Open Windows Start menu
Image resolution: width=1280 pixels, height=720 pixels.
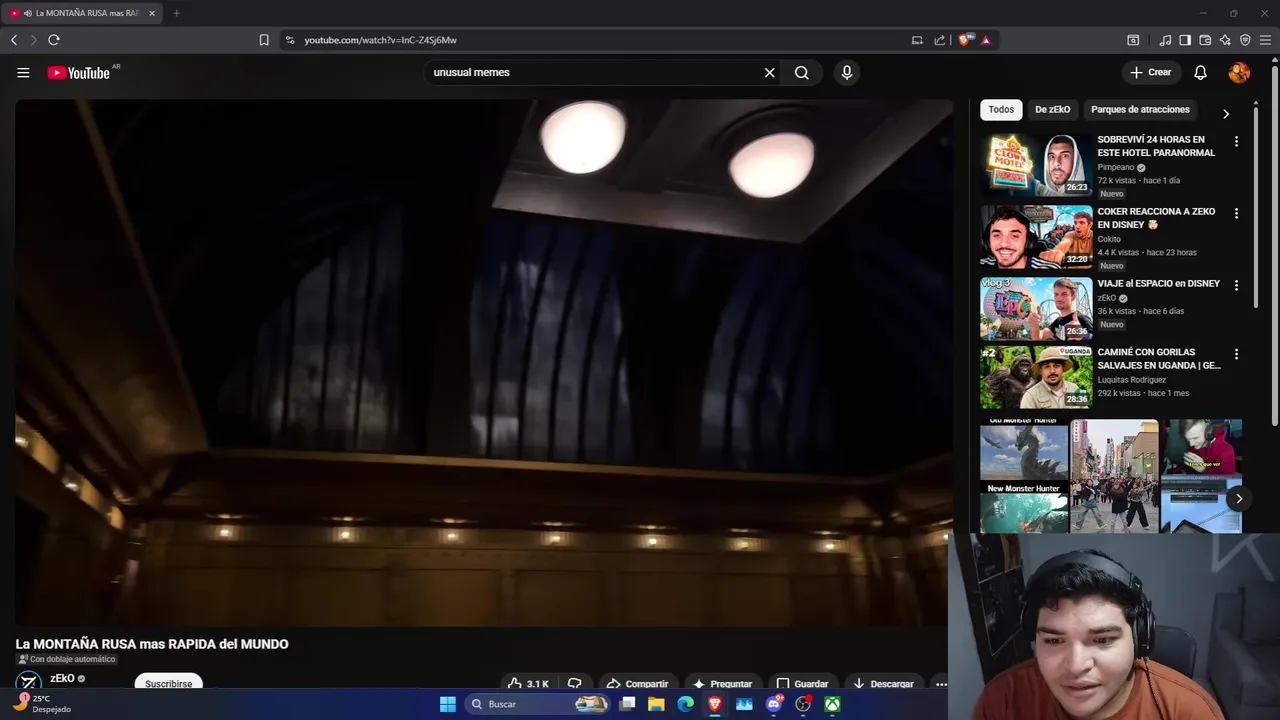pos(448,704)
